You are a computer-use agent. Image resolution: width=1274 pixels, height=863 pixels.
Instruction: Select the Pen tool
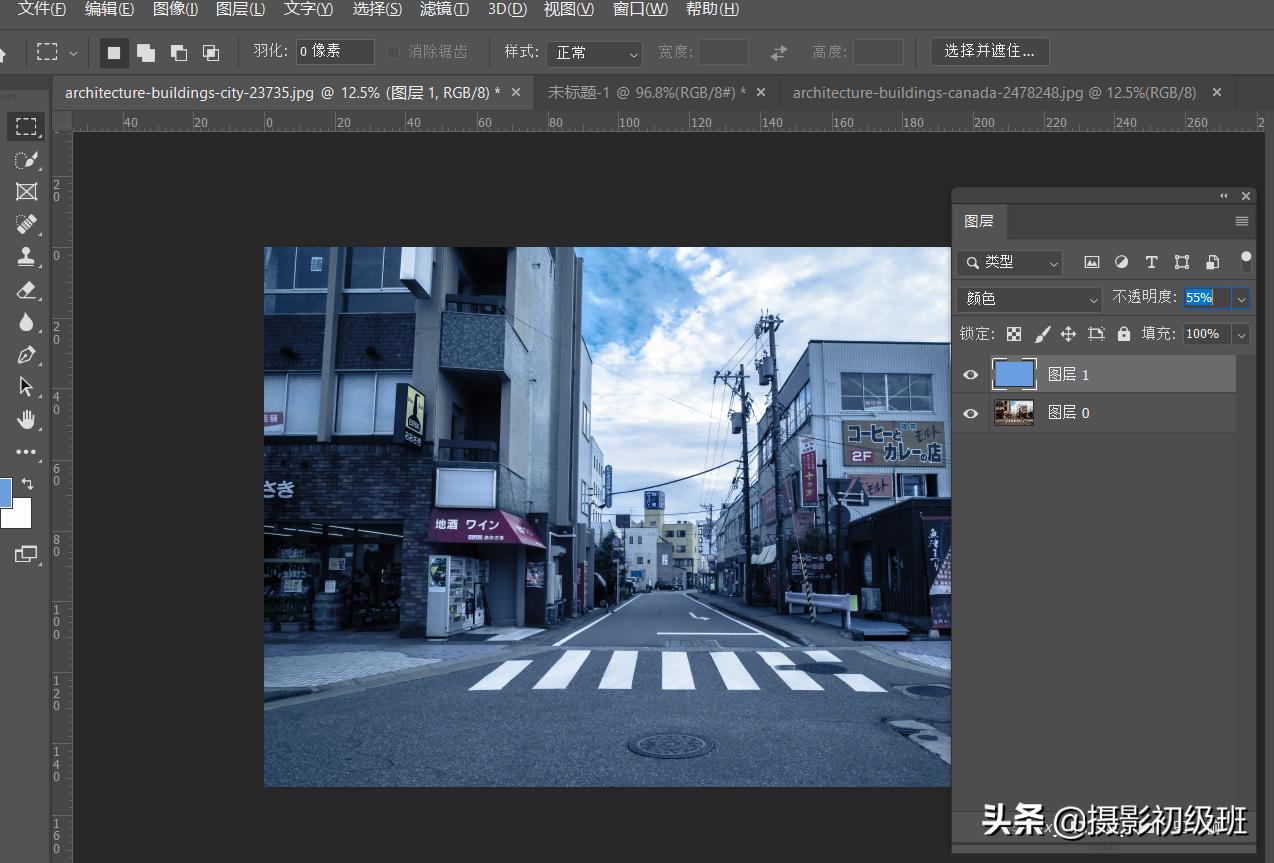[26, 354]
